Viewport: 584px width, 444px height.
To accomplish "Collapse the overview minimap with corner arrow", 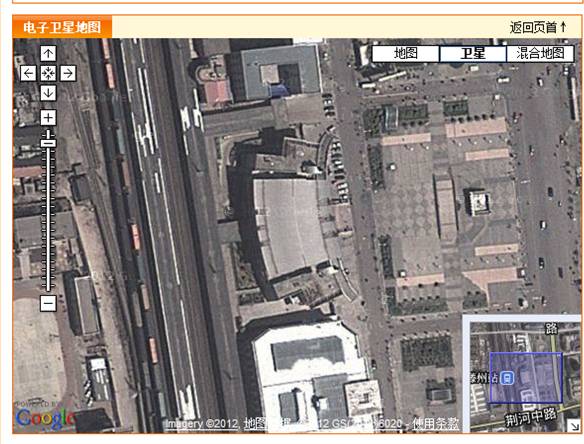I will pyautogui.click(x=575, y=426).
